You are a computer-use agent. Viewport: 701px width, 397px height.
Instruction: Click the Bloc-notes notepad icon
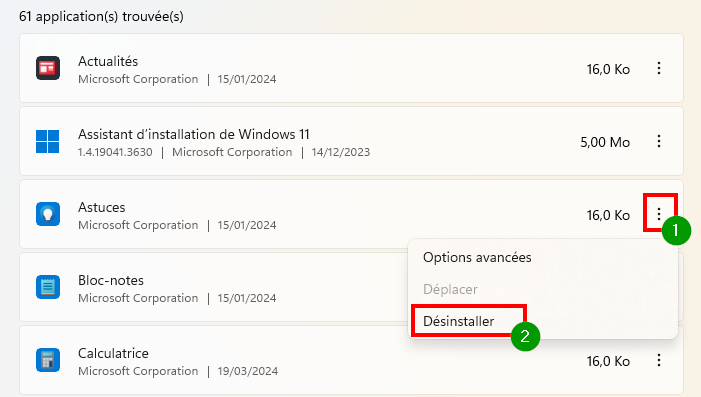coord(48,287)
